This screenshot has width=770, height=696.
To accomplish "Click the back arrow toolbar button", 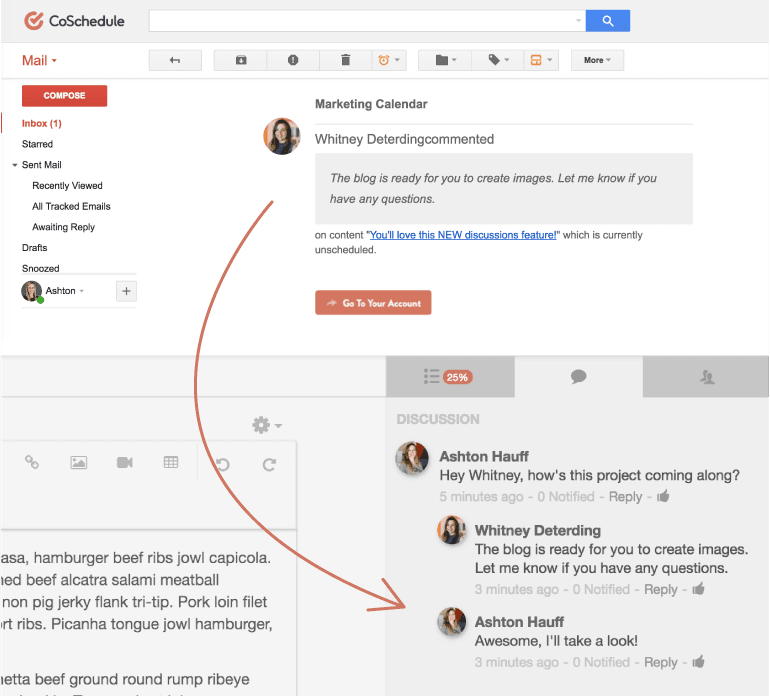I will click(x=175, y=60).
